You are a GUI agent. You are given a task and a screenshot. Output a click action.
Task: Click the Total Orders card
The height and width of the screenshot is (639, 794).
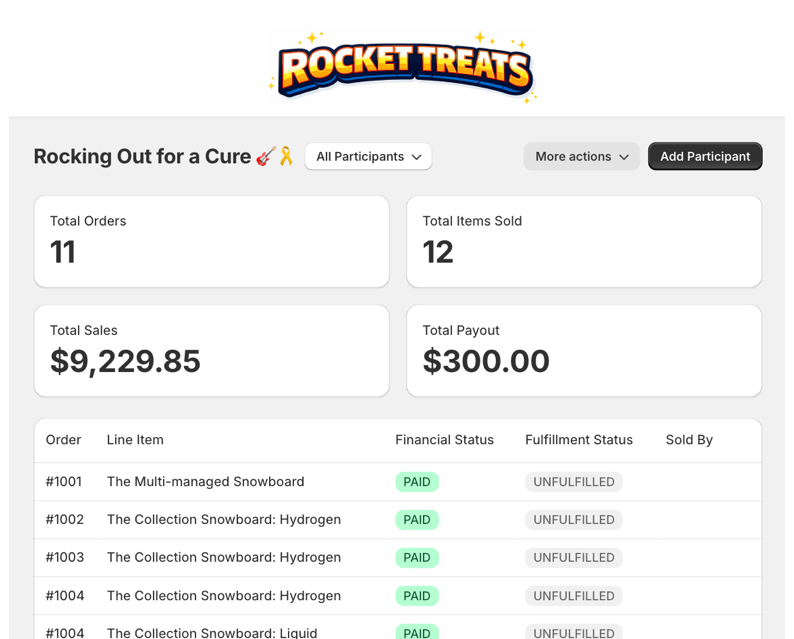tap(212, 242)
